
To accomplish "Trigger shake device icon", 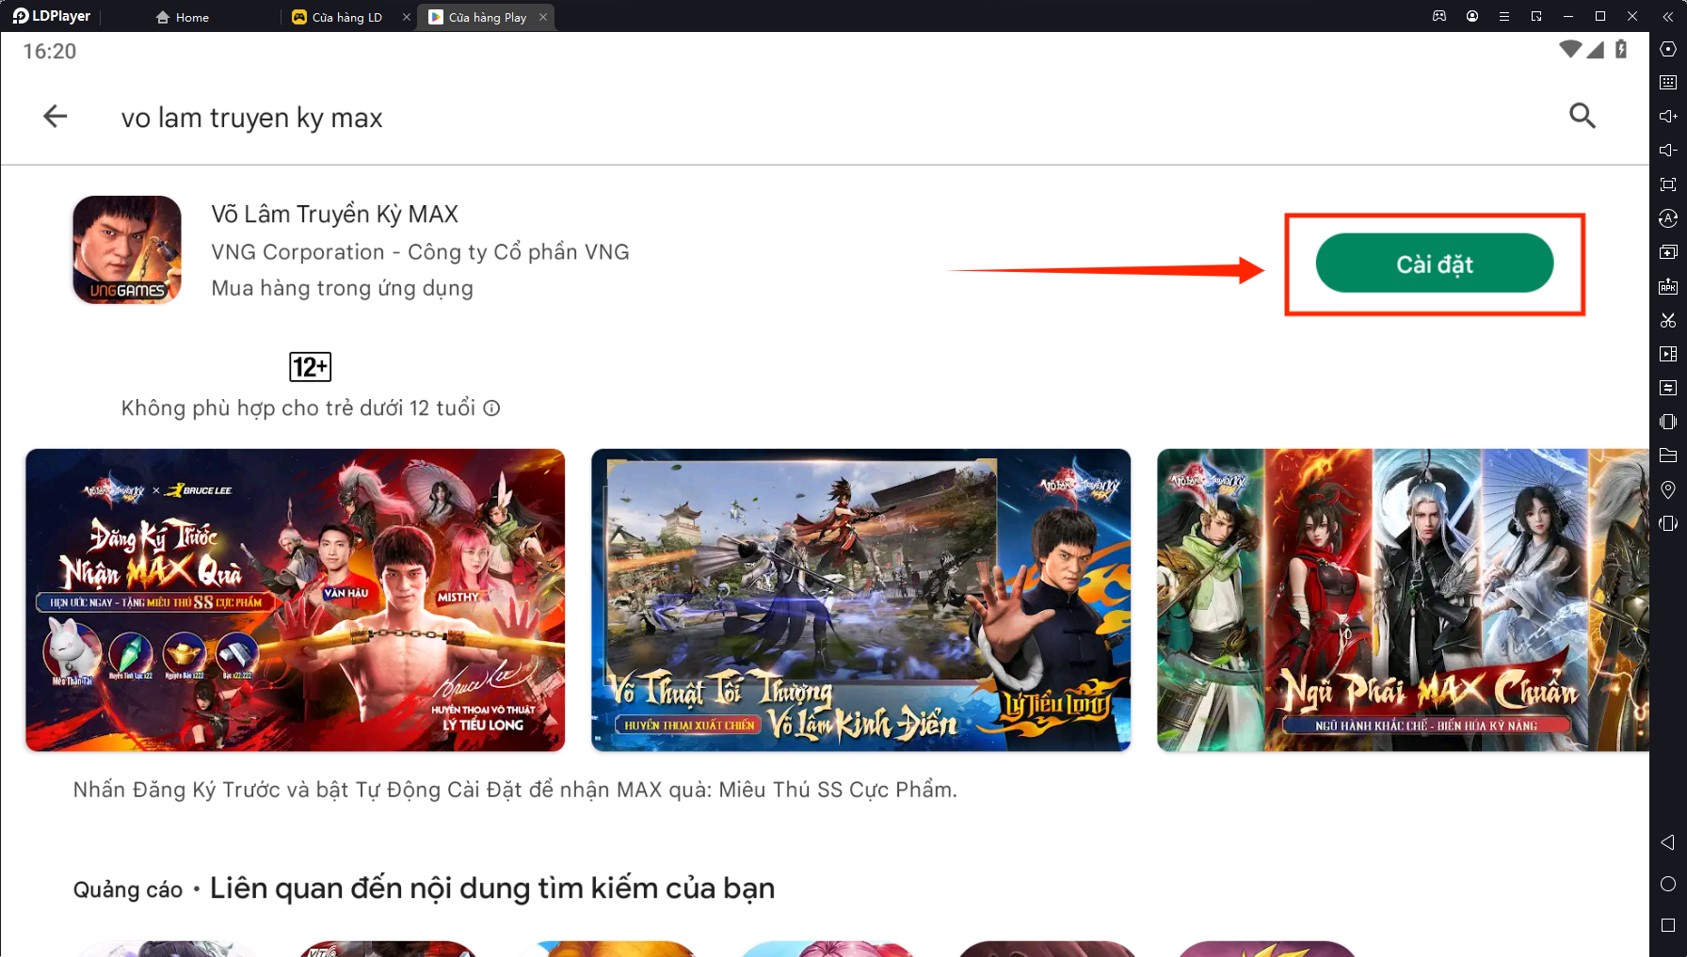I will click(1668, 422).
